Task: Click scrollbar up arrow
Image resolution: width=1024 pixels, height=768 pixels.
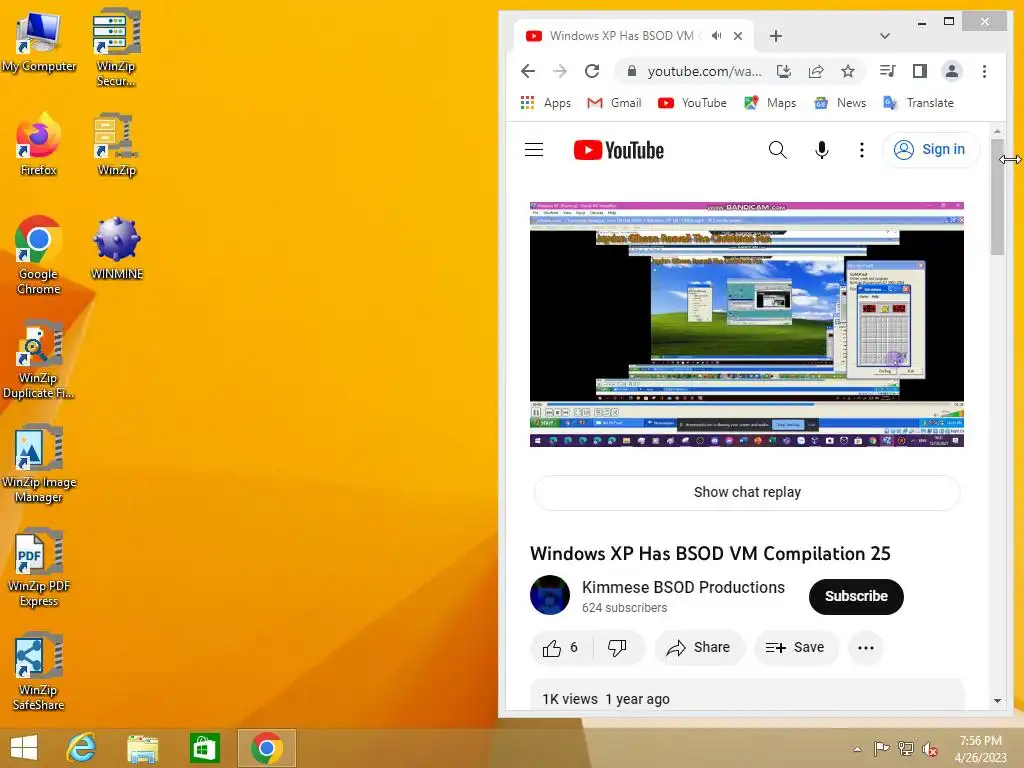Action: coord(997,131)
